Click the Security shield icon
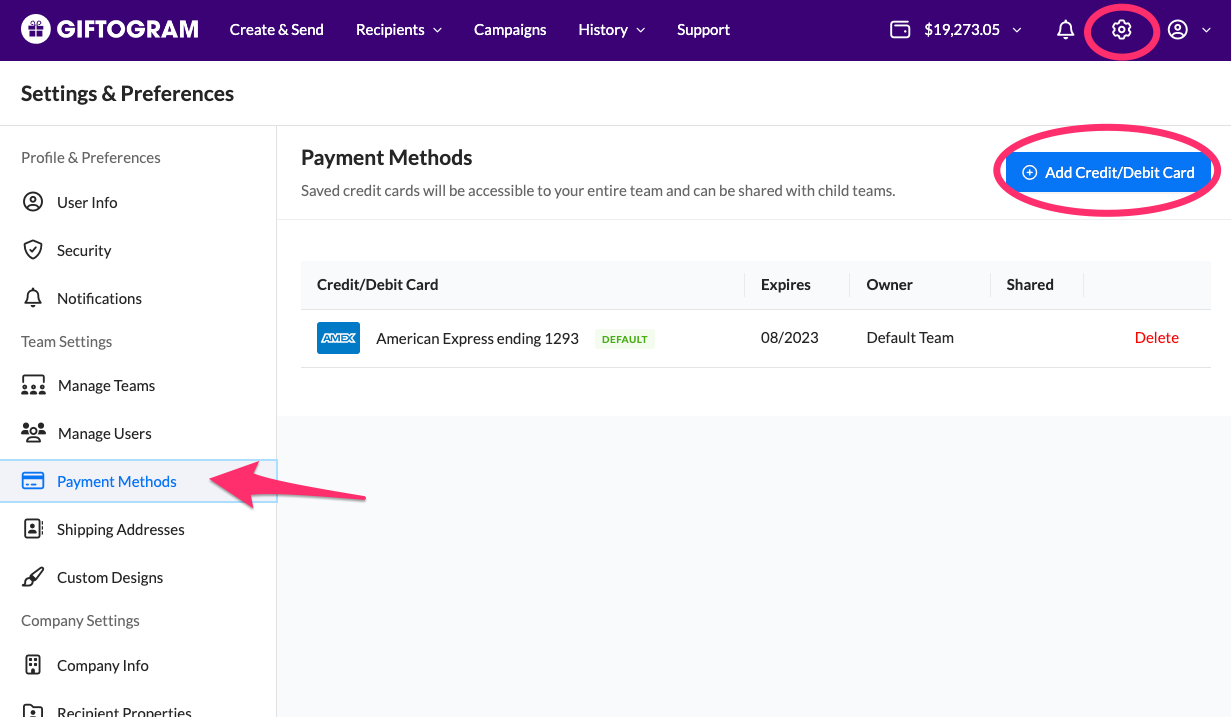Screen dimensions: 1231x717 point(33,250)
